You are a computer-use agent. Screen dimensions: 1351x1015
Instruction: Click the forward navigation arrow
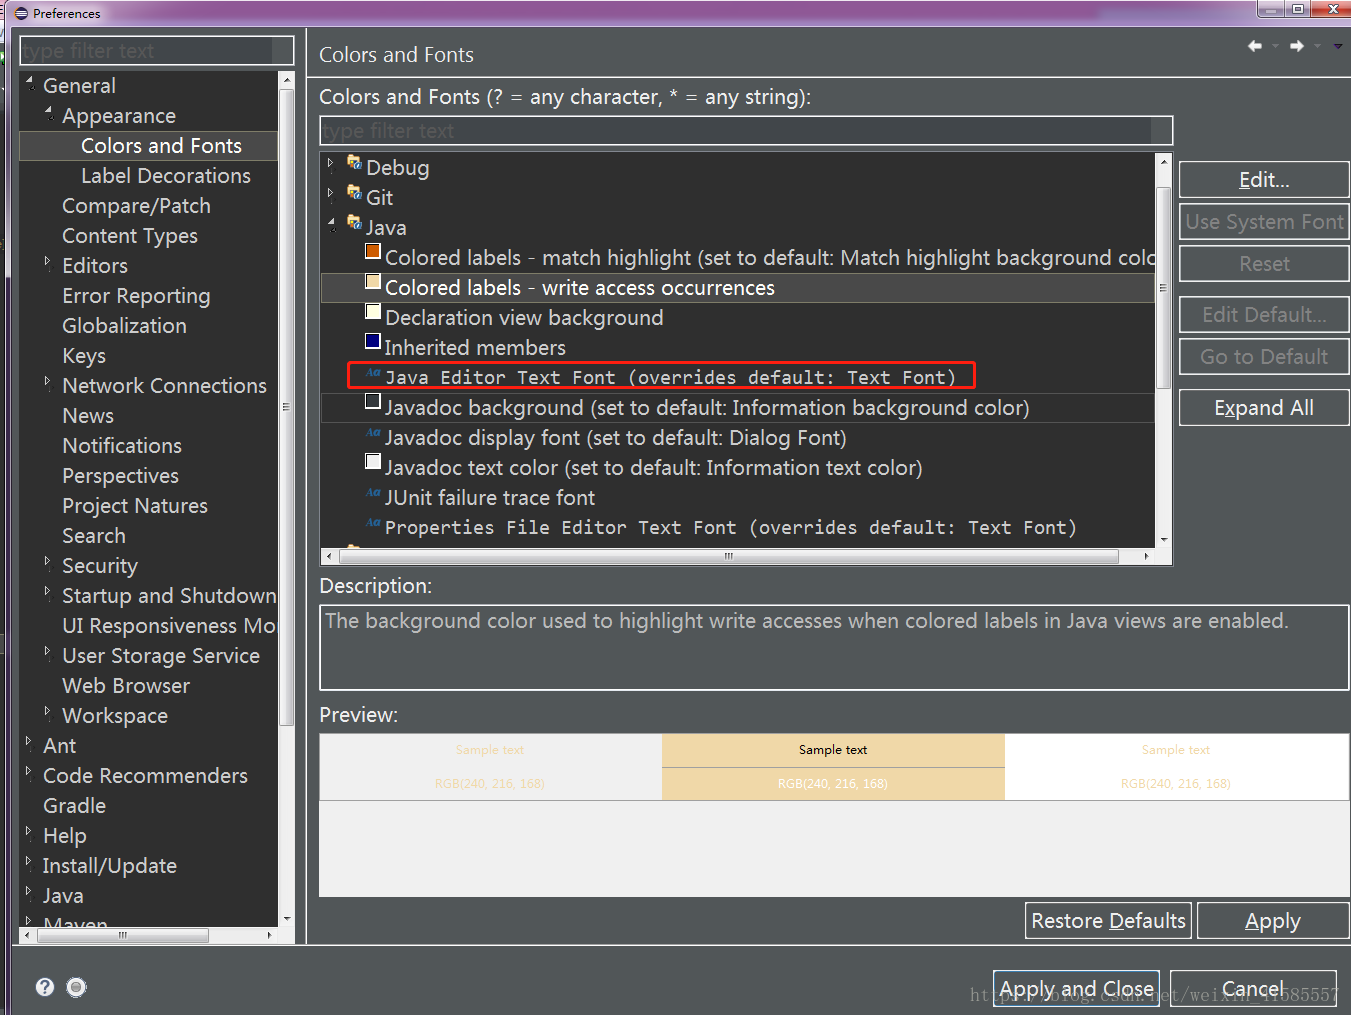pyautogui.click(x=1297, y=46)
